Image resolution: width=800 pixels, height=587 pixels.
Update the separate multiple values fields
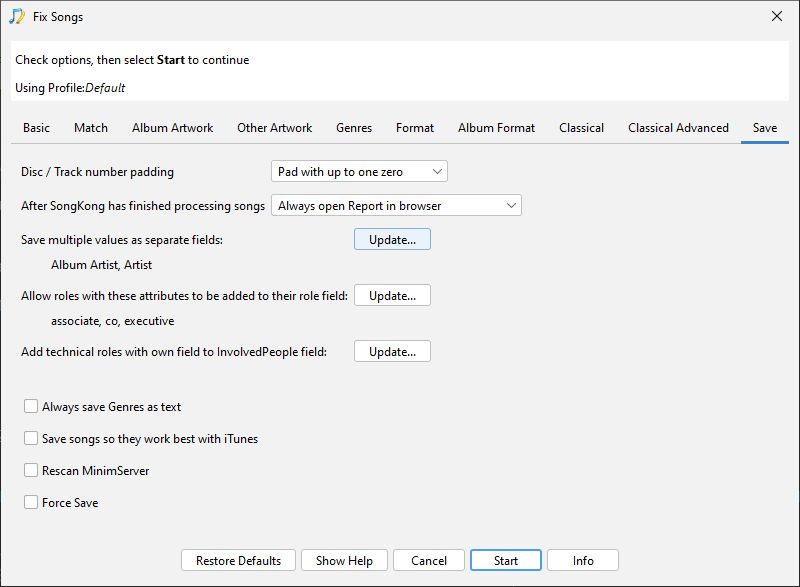tap(392, 240)
